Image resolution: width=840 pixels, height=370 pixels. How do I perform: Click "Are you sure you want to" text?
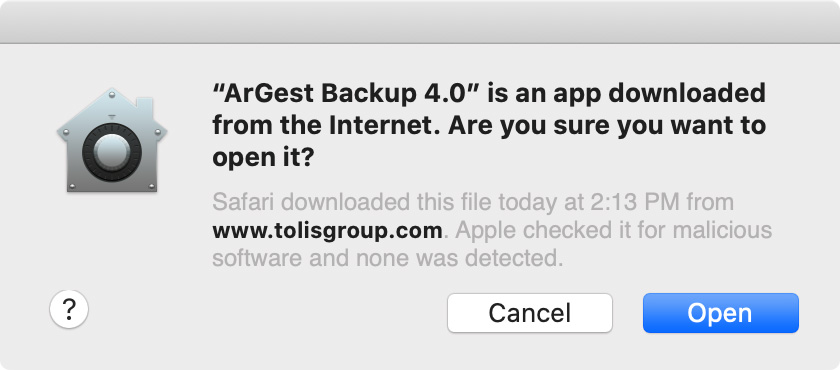[608, 126]
